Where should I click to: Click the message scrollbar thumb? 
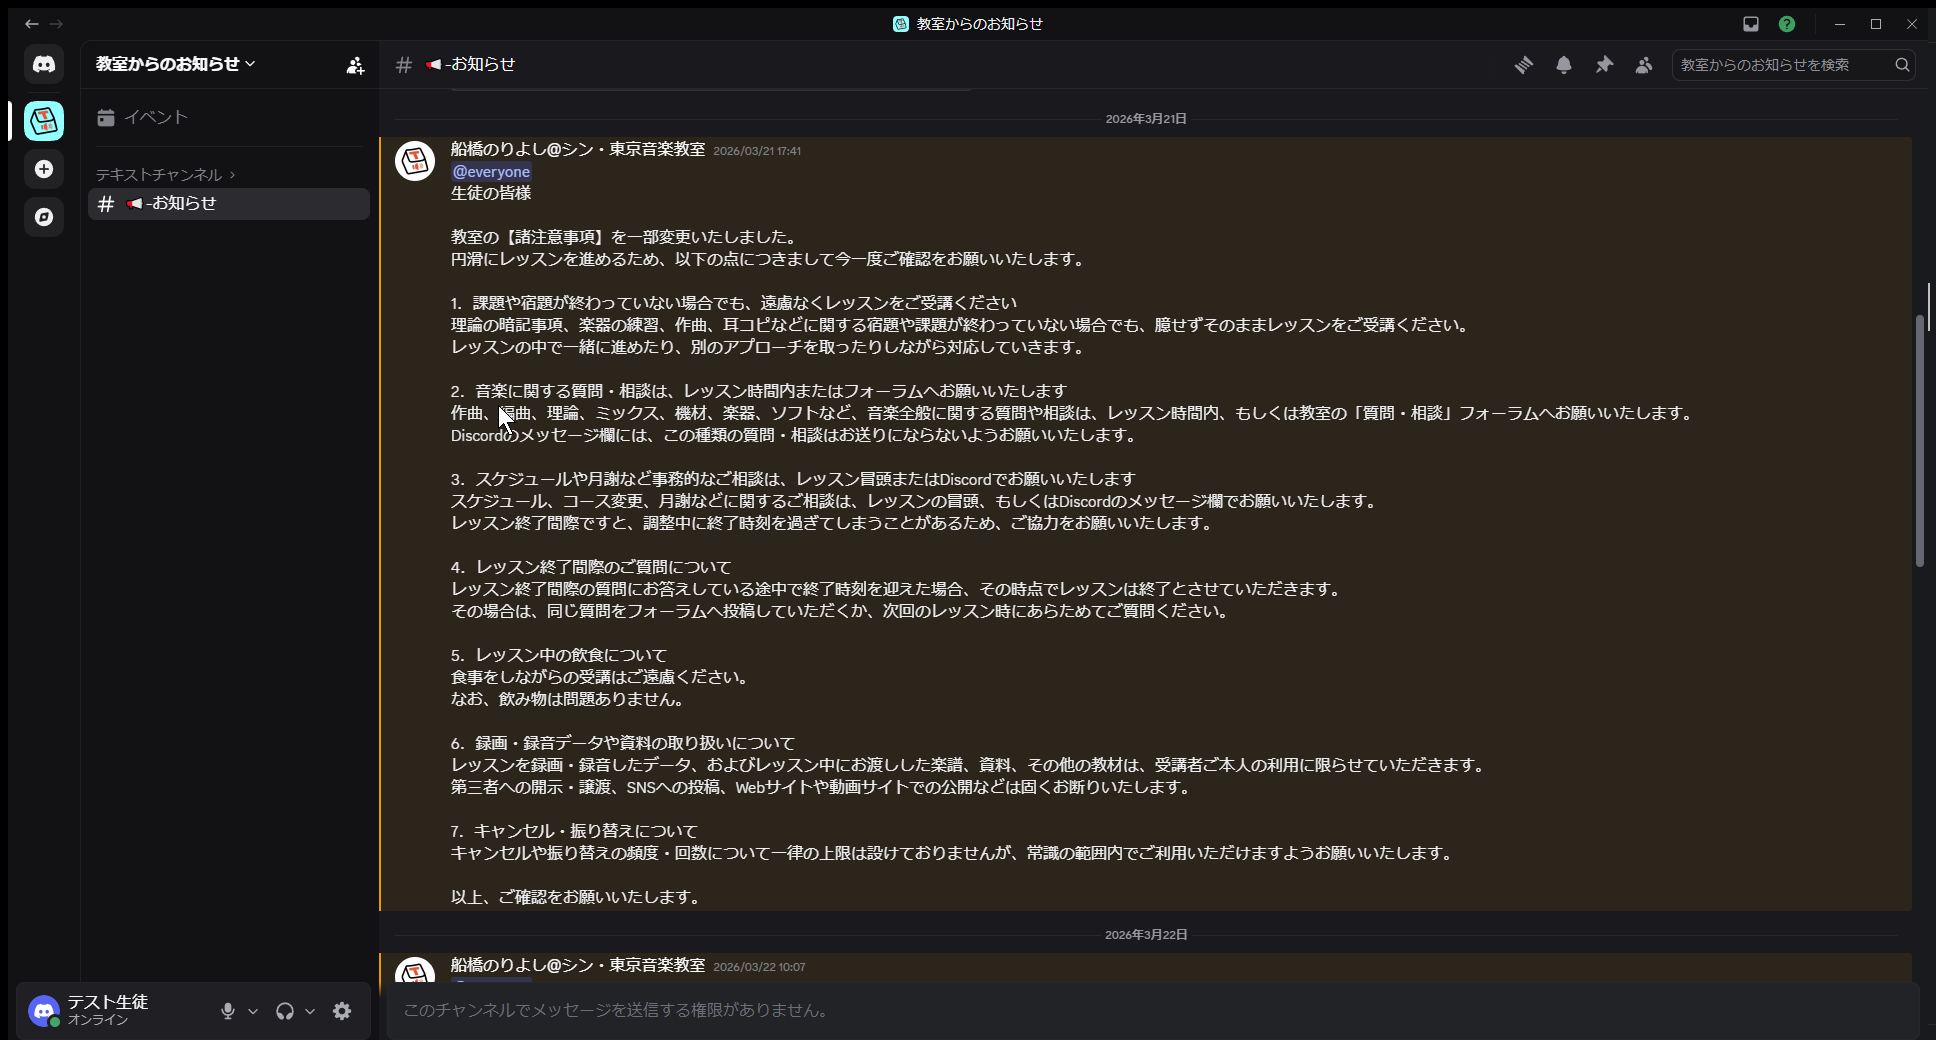1920,441
